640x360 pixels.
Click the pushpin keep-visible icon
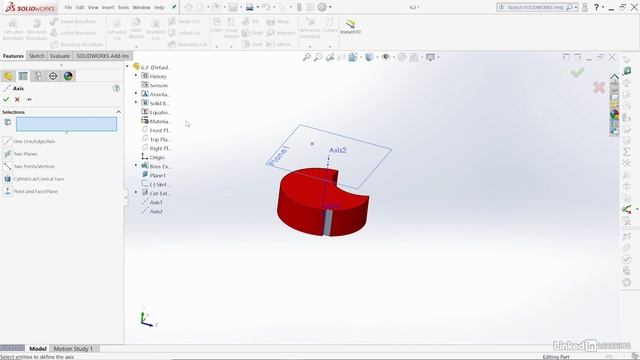(29, 99)
